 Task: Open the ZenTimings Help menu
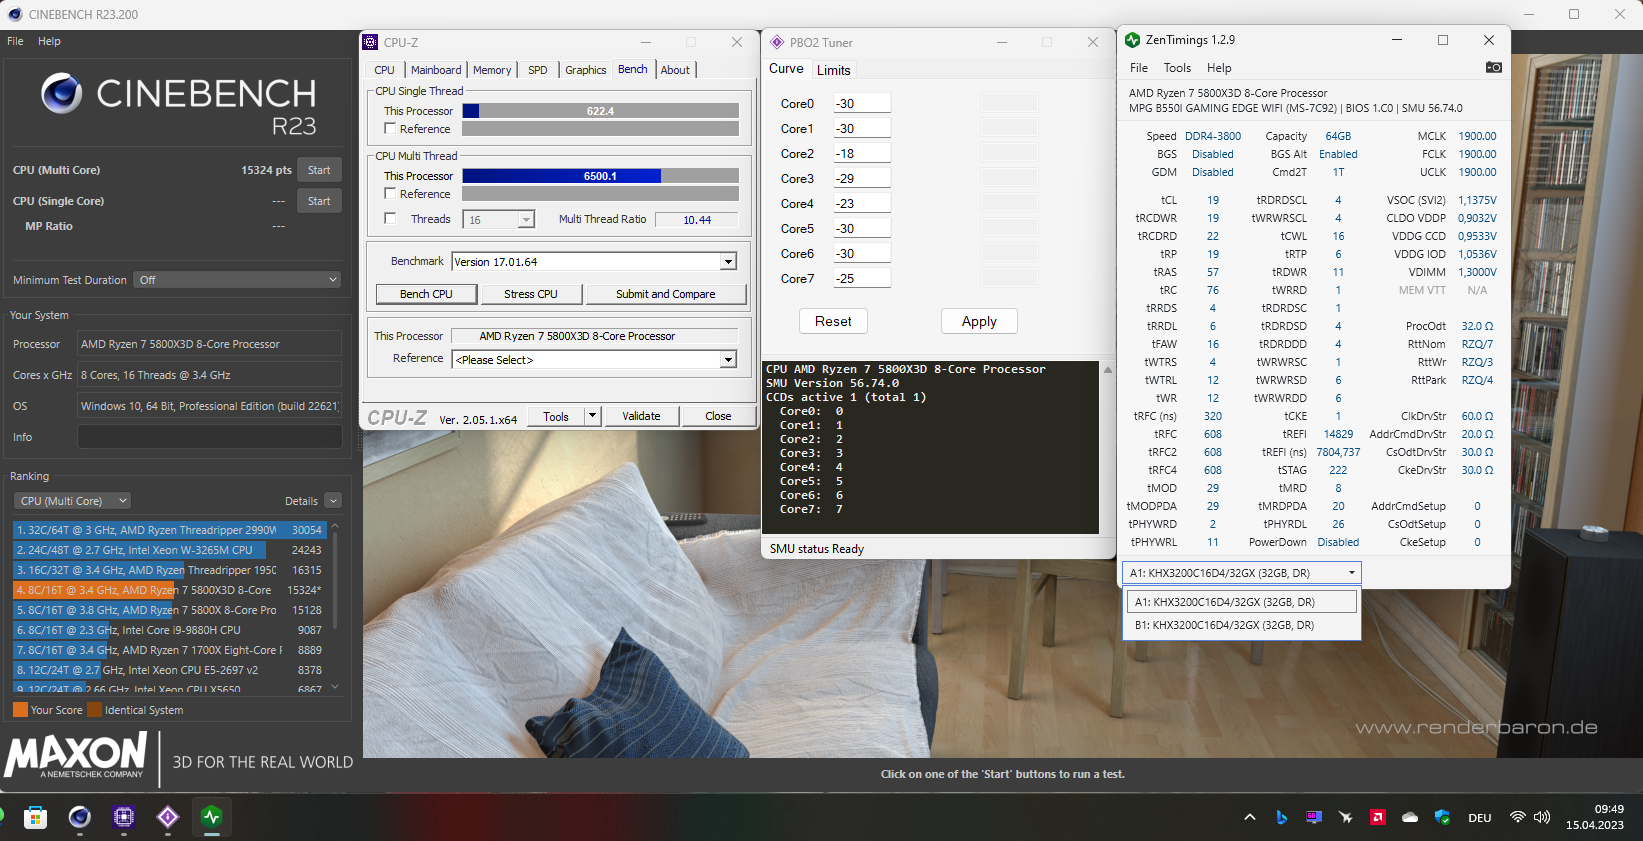tap(1219, 68)
